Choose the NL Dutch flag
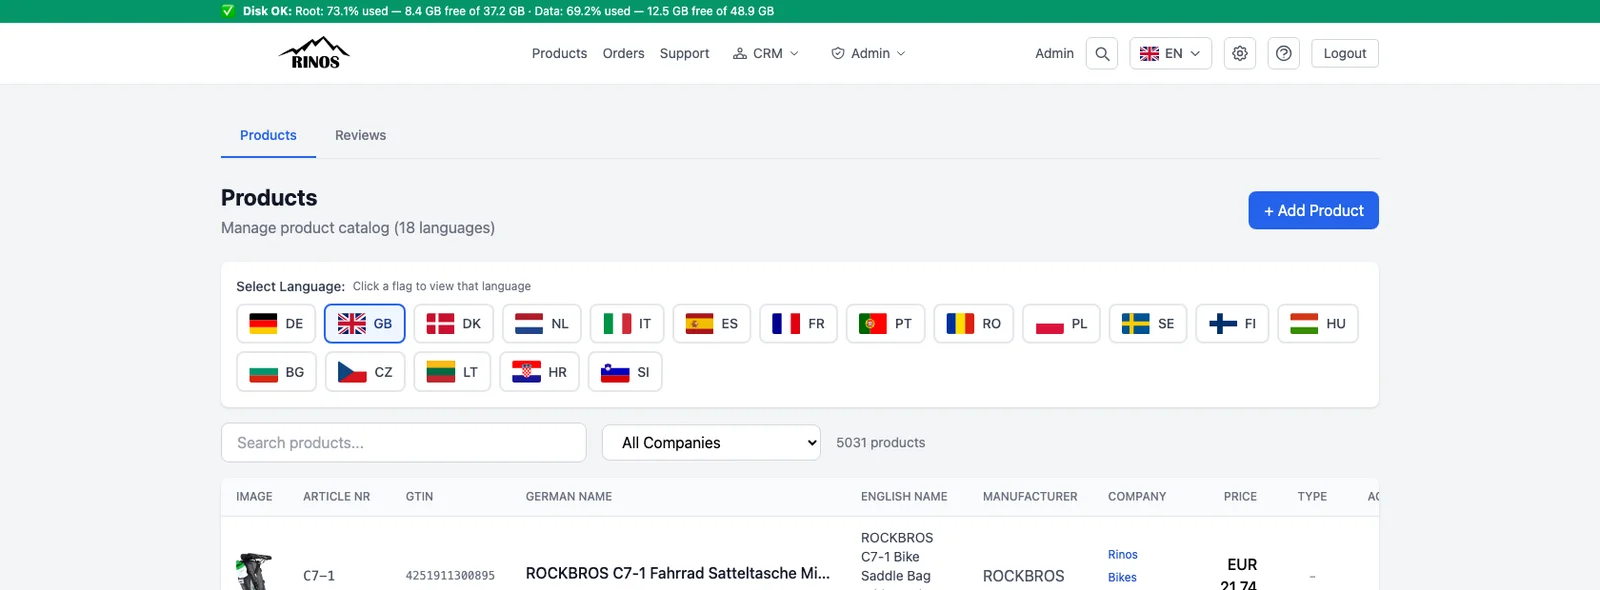 [542, 324]
